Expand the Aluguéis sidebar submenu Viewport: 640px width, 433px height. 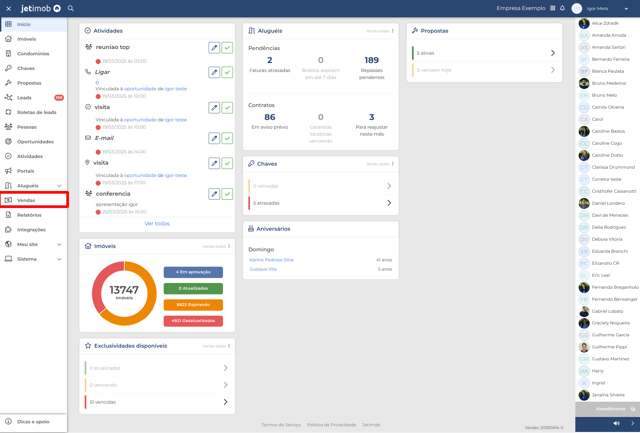coord(33,186)
